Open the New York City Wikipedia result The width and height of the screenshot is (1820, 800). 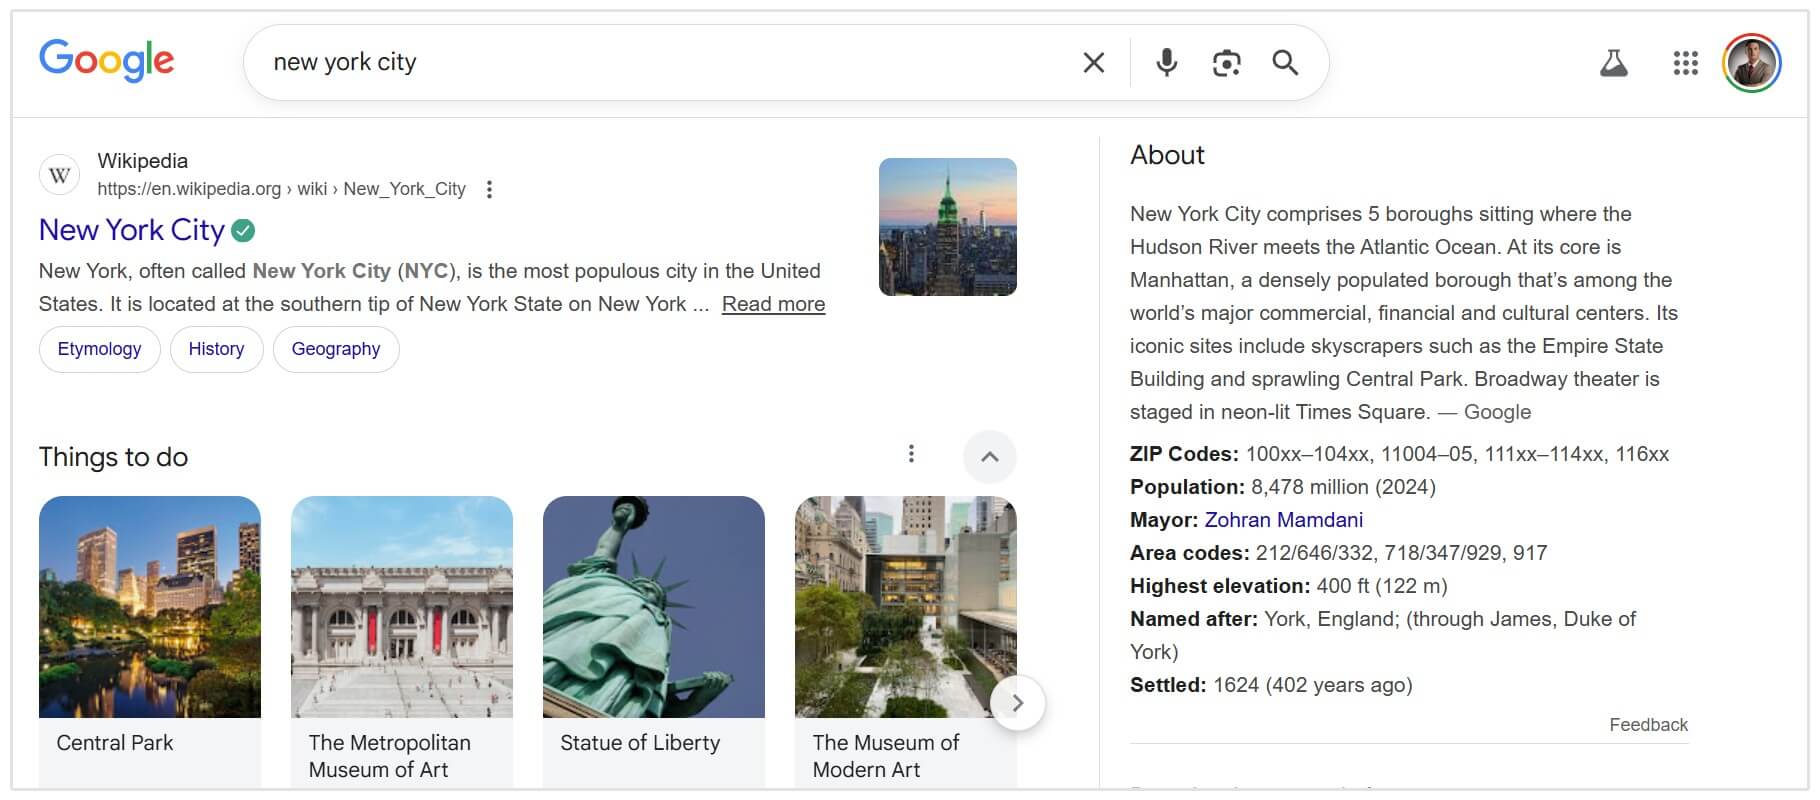point(131,230)
